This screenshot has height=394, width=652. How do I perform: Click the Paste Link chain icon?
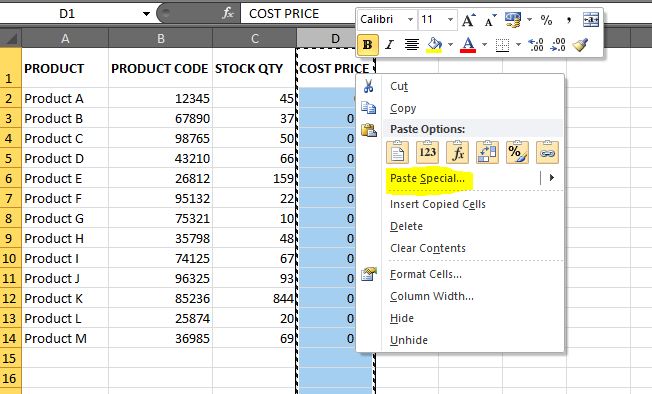coord(547,152)
